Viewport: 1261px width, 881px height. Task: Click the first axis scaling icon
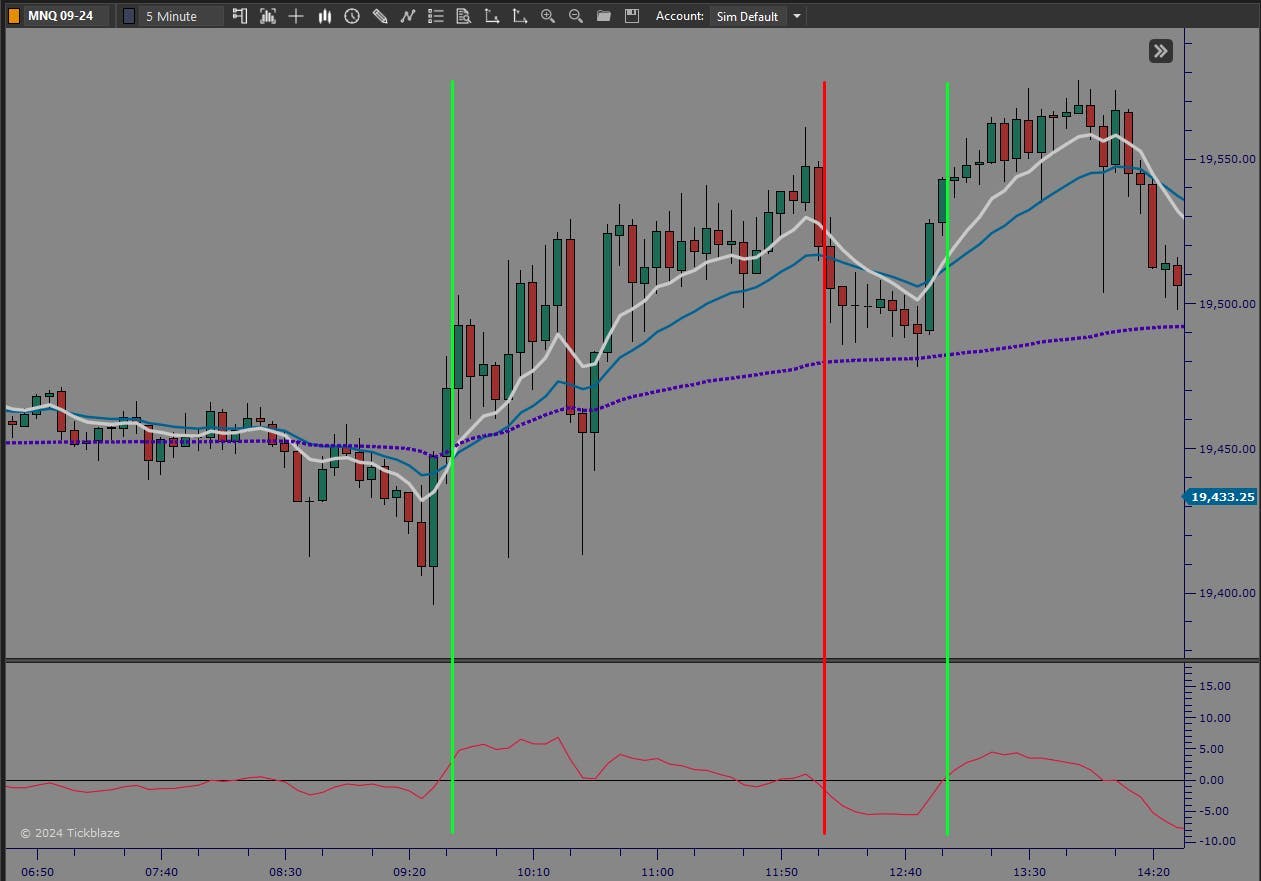491,16
